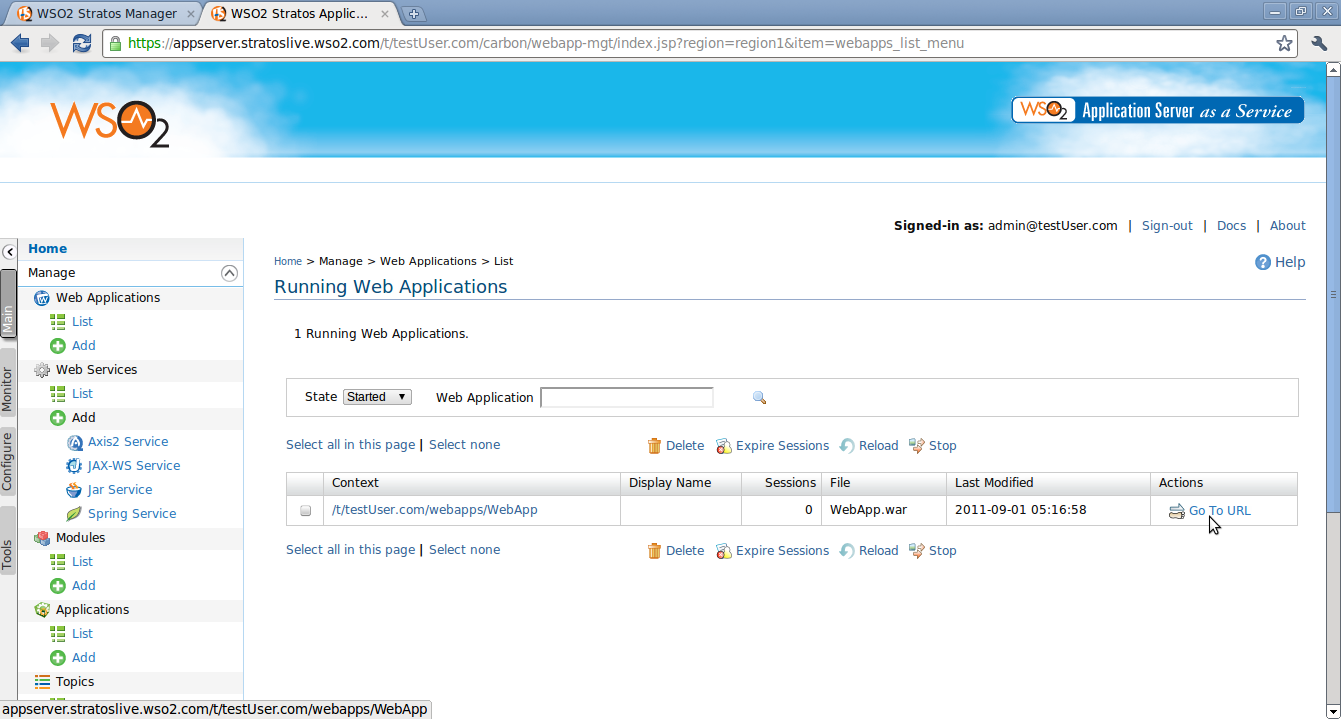Click the page vertical scrollbar

click(1334, 295)
